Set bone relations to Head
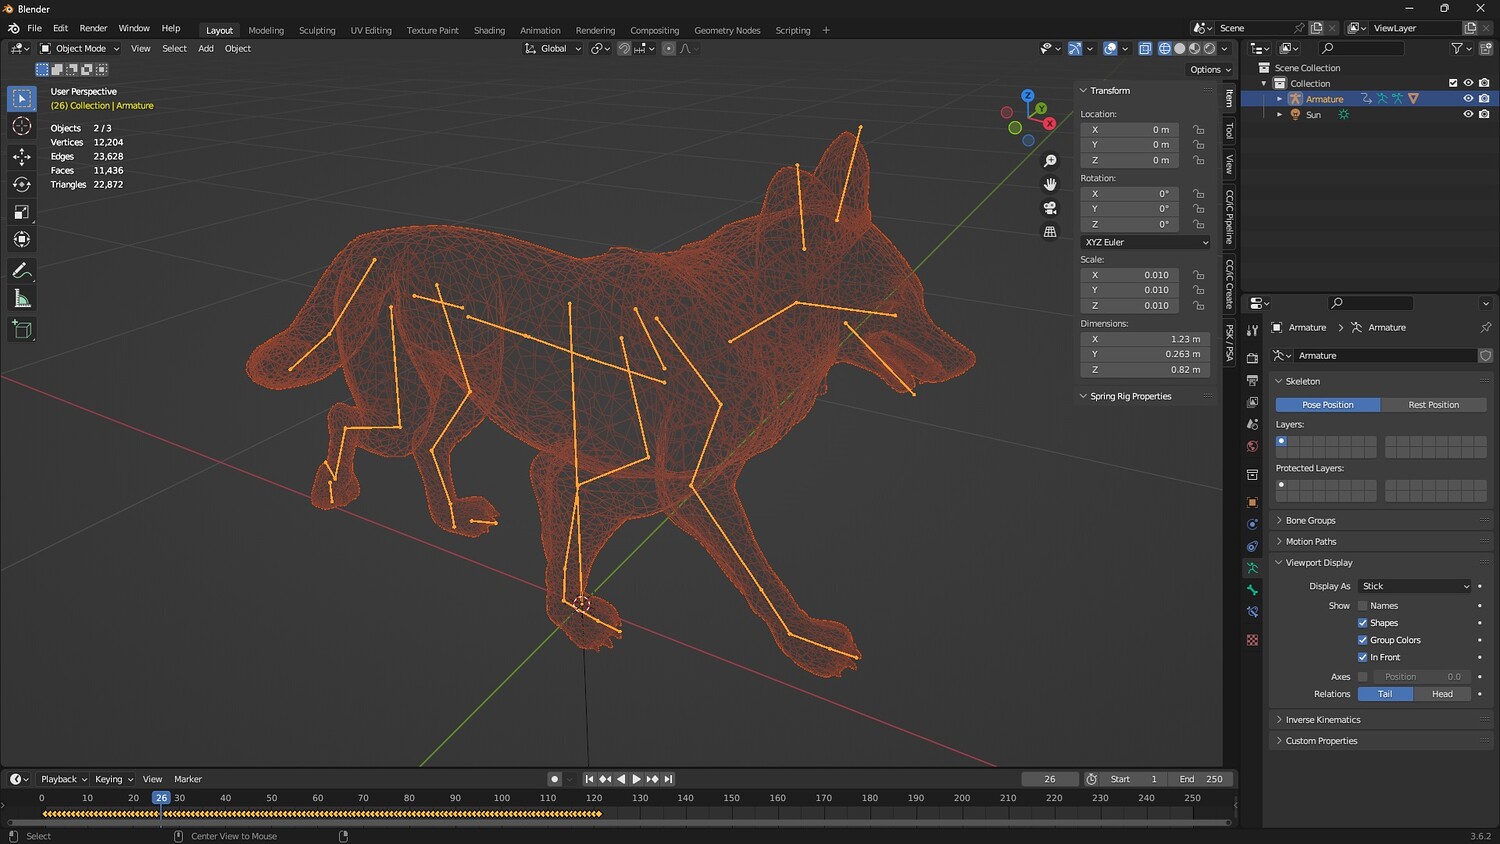 coord(1442,694)
